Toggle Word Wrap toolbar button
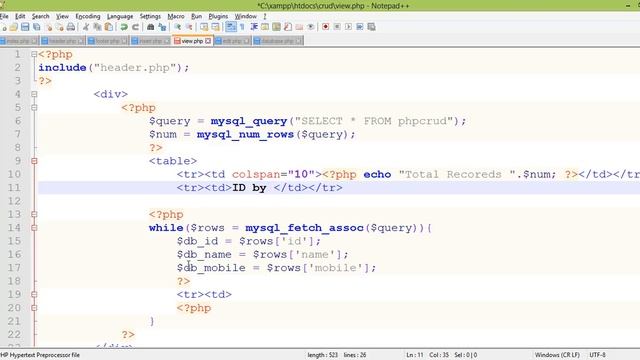 point(231,27)
